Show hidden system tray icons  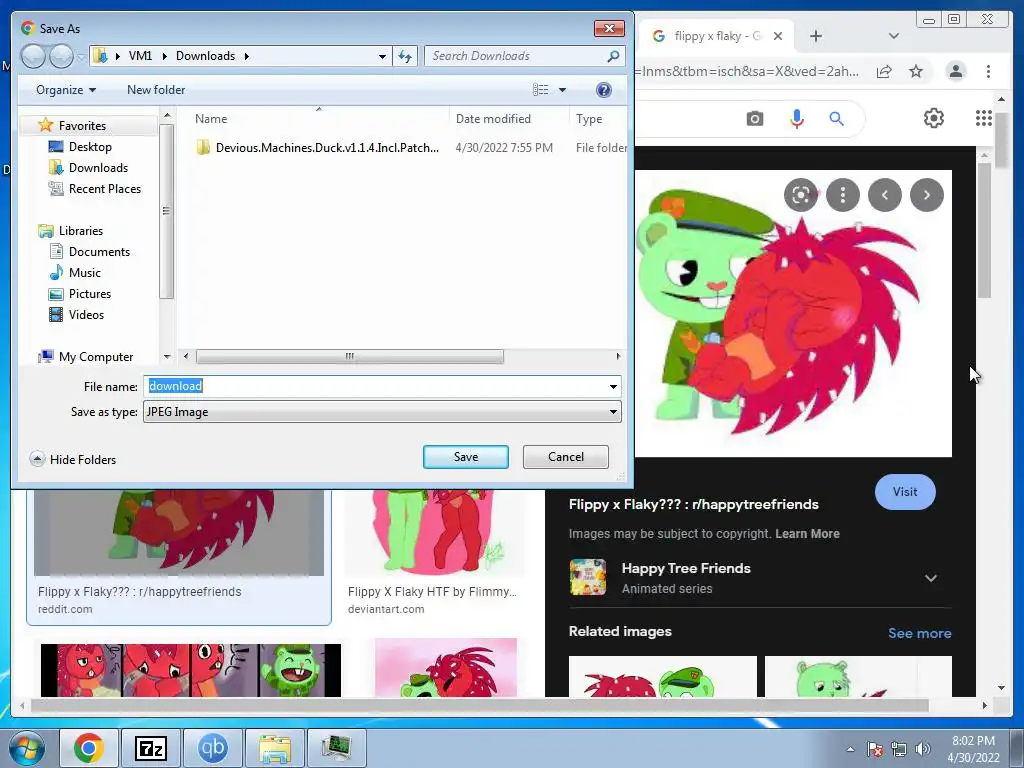pyautogui.click(x=850, y=749)
